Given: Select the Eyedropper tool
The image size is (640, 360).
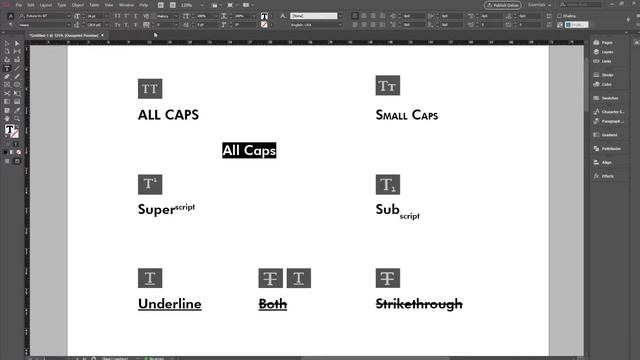Looking at the screenshot, I should (x=17, y=110).
